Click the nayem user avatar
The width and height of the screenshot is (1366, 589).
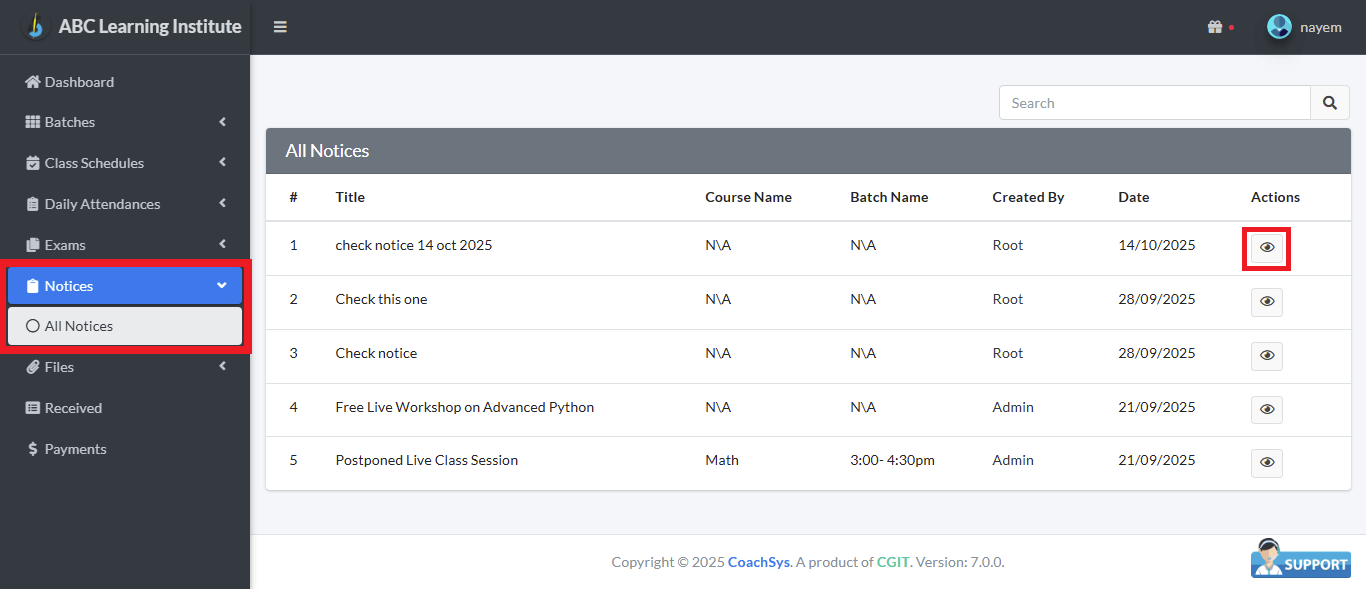(x=1279, y=27)
